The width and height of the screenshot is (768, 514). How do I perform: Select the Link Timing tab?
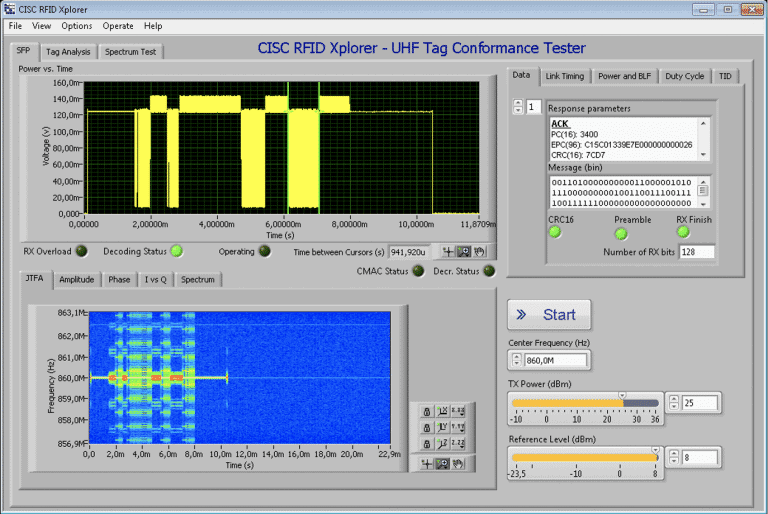pos(565,76)
